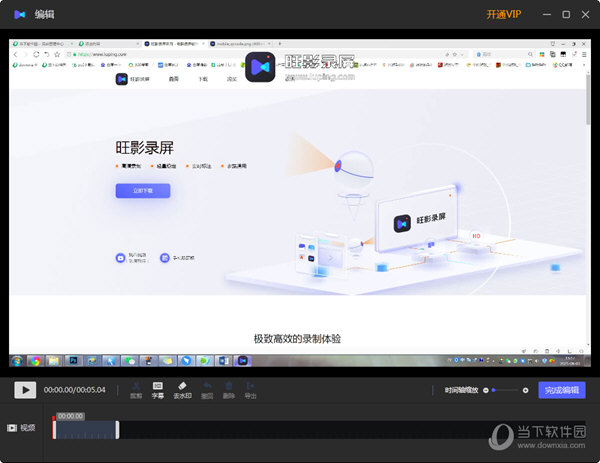
Task: Select the 去水印 watermark eraser tool
Action: click(x=183, y=390)
